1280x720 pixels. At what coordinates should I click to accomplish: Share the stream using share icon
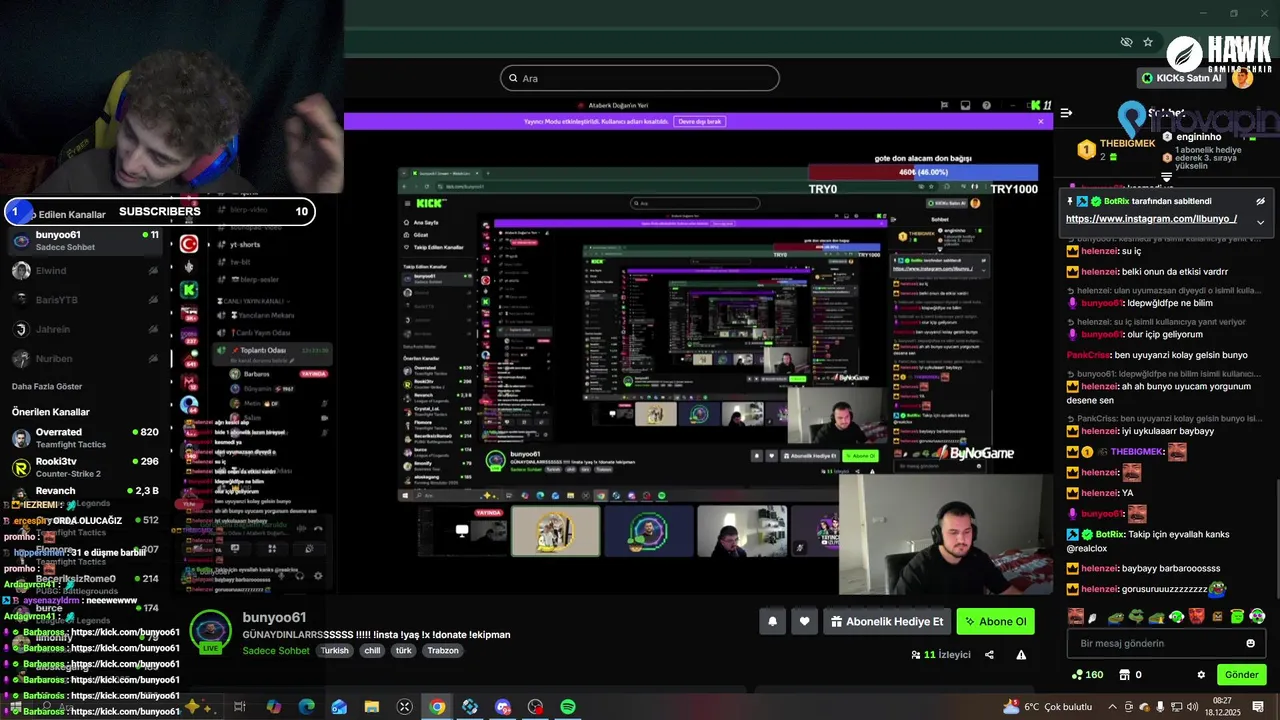point(989,655)
